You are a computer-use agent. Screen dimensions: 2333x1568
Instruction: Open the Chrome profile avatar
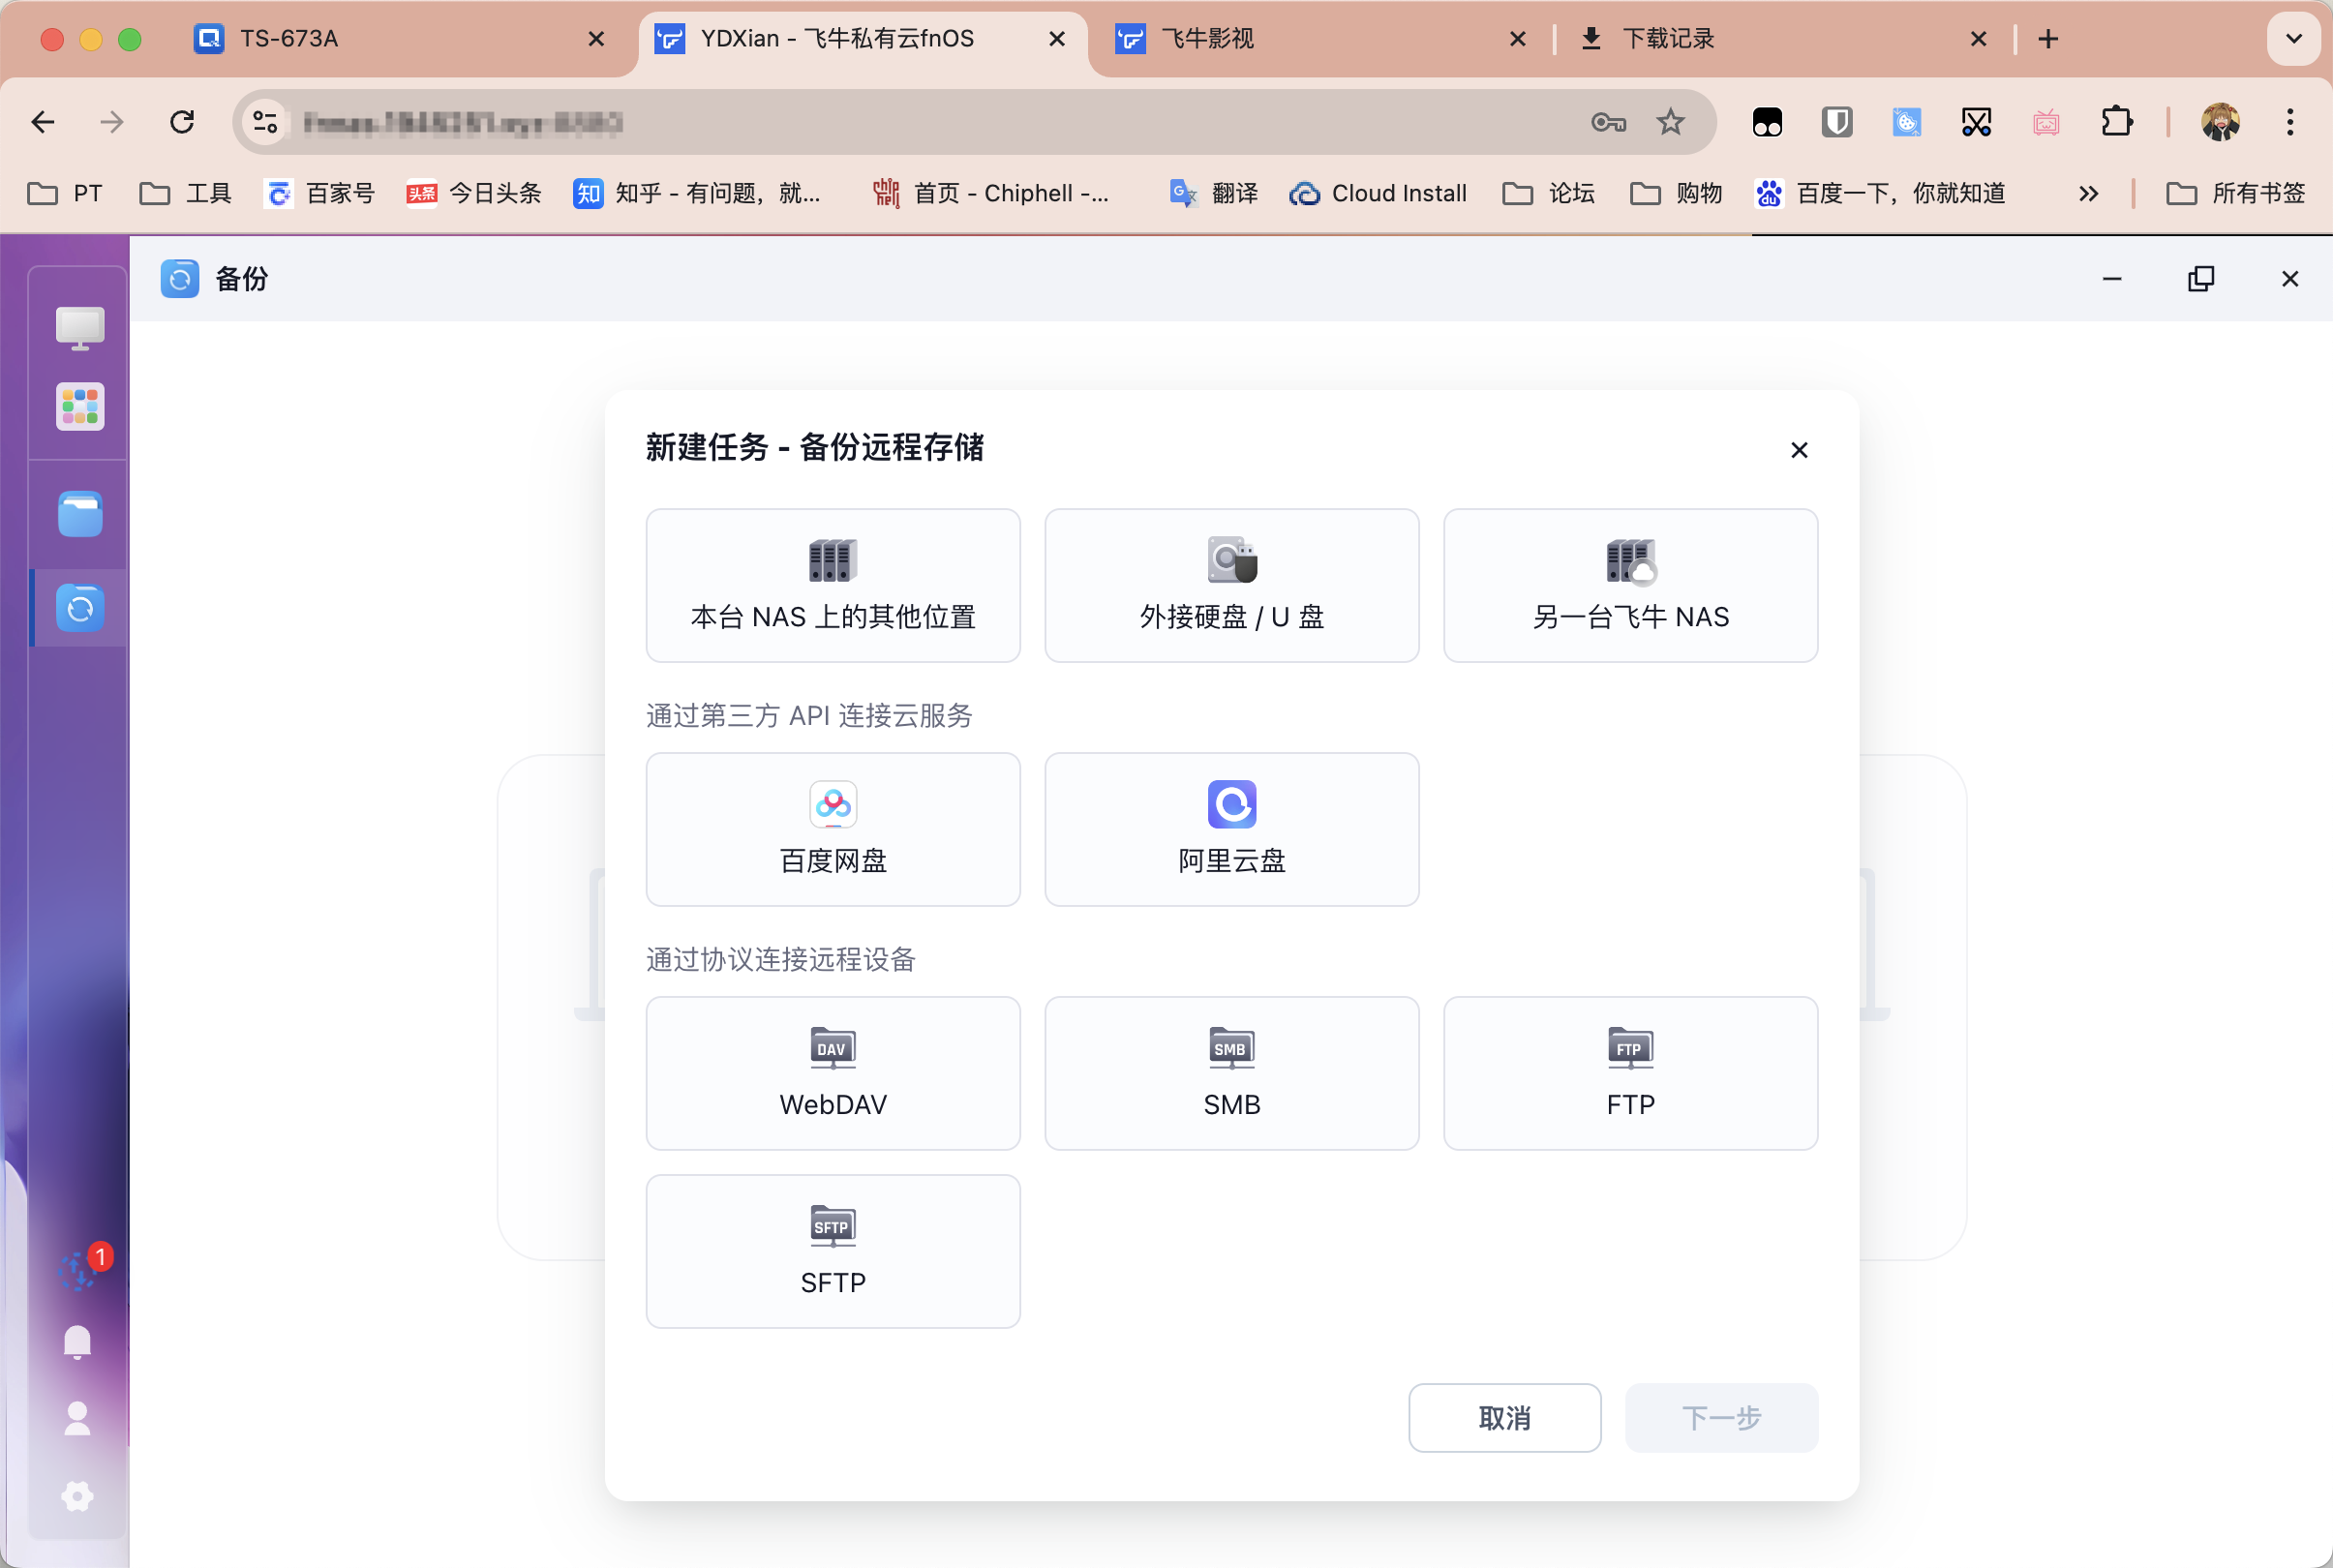(x=2220, y=122)
